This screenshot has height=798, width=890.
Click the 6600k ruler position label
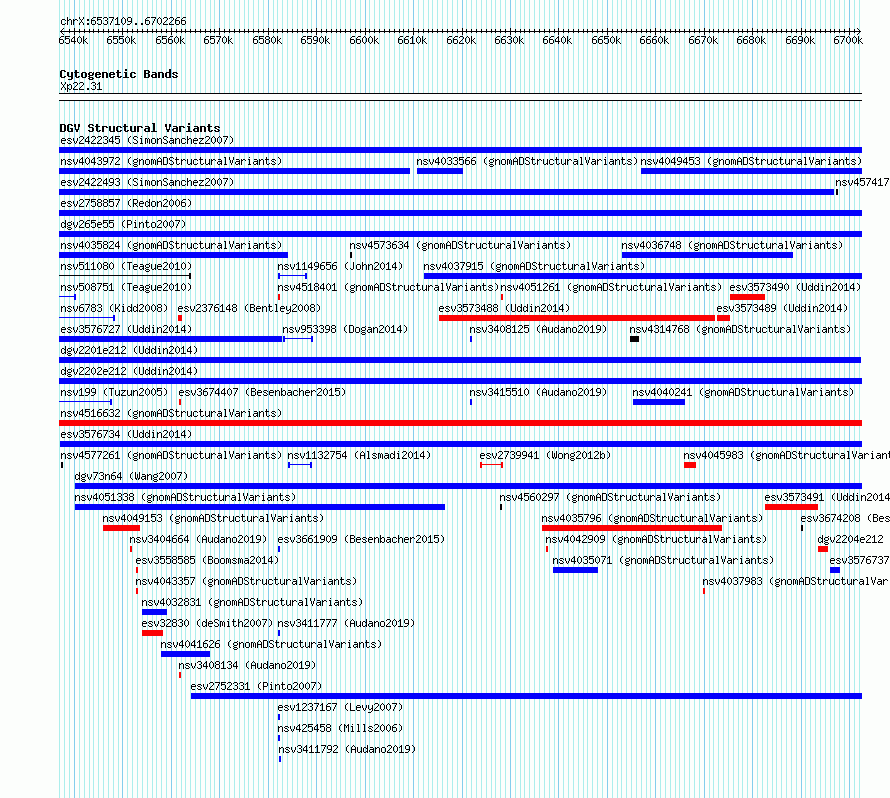click(364, 40)
